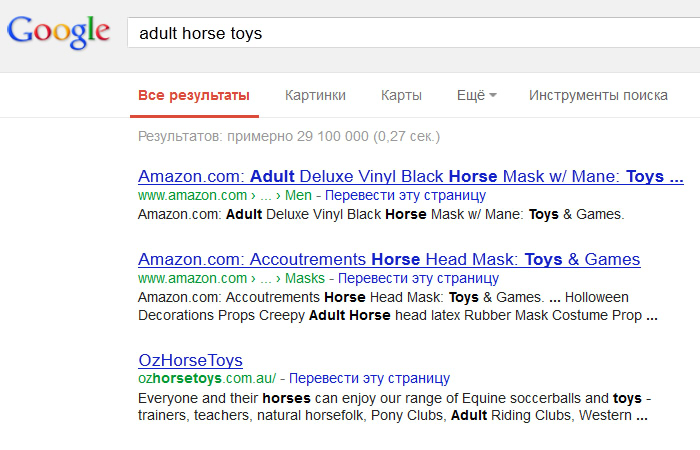Click ozhorsetoys.com.au green URL

click(x=208, y=380)
